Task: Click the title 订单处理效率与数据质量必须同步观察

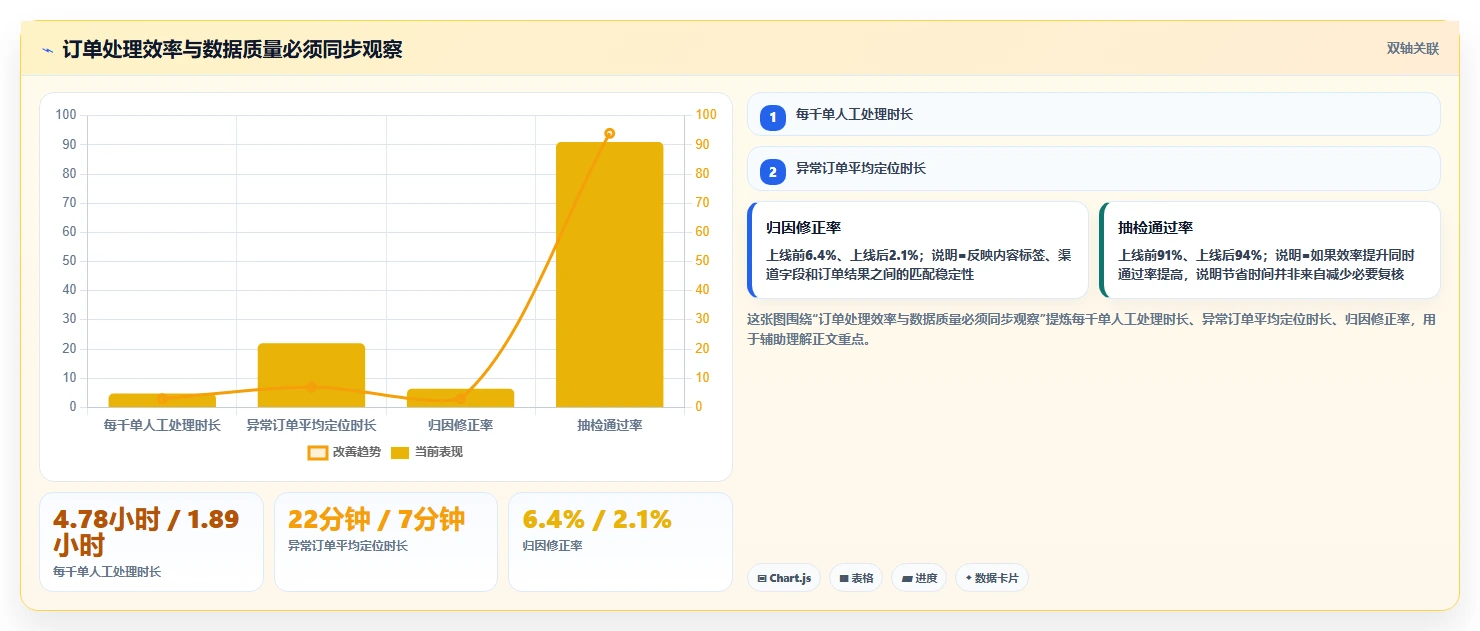Action: click(232, 49)
